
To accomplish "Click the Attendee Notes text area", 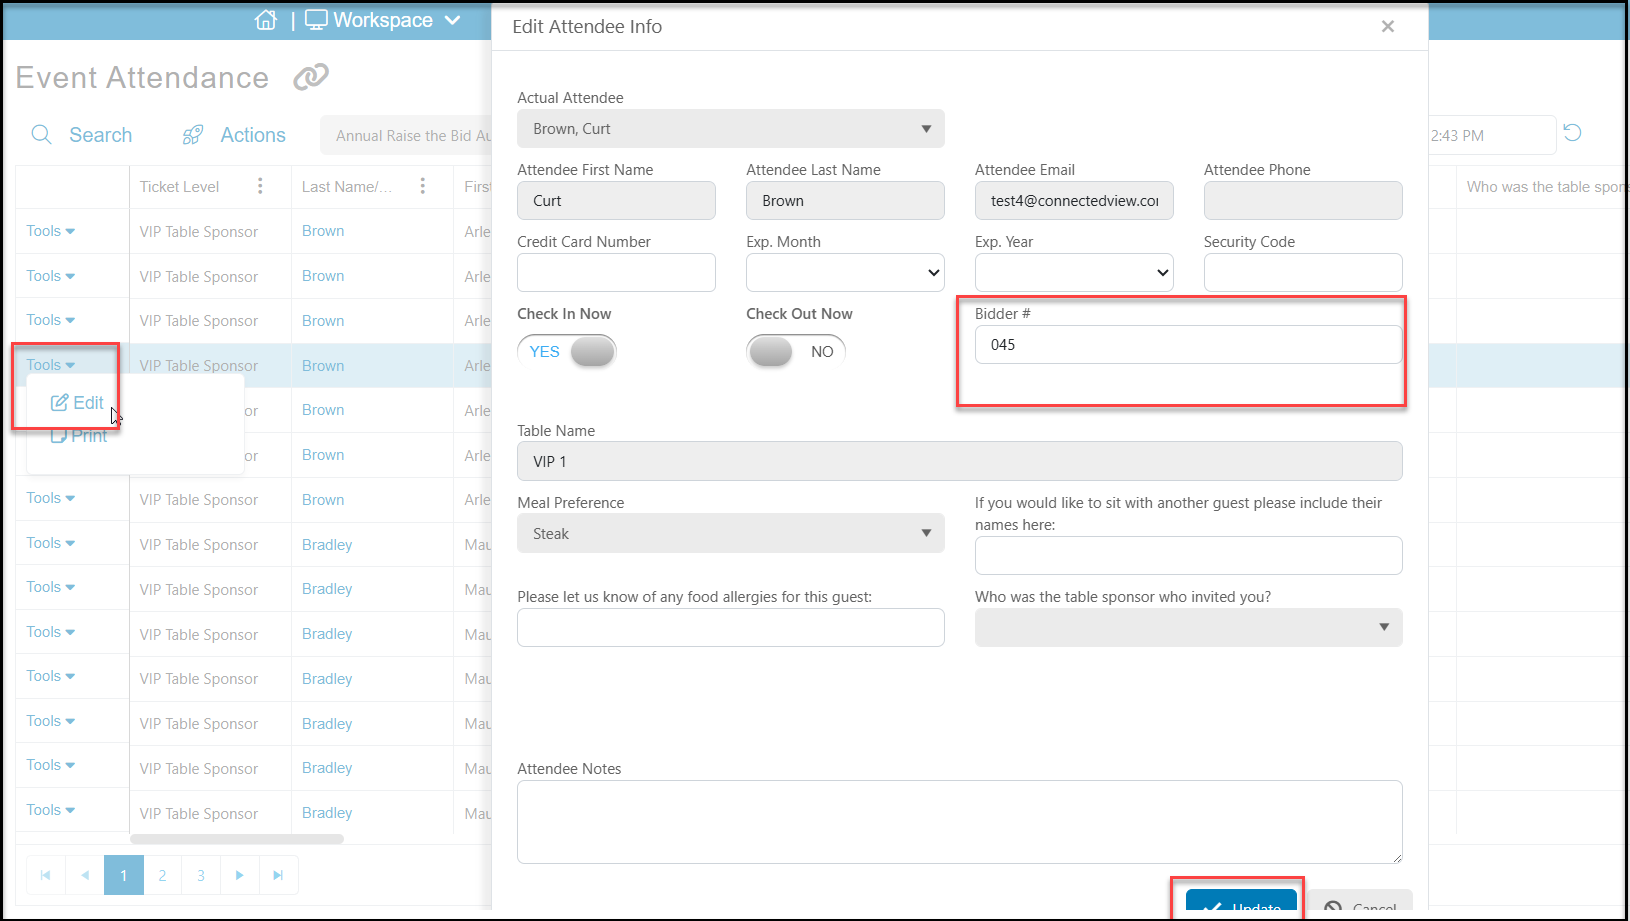I will pyautogui.click(x=960, y=822).
